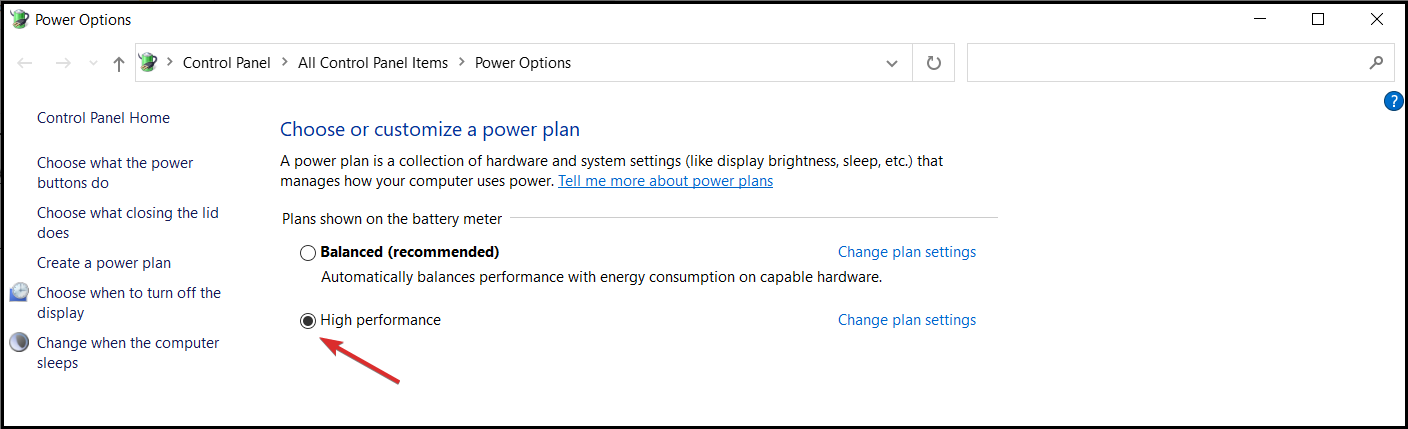This screenshot has height=429, width=1408.
Task: Open Control Panel Home
Action: pos(103,118)
